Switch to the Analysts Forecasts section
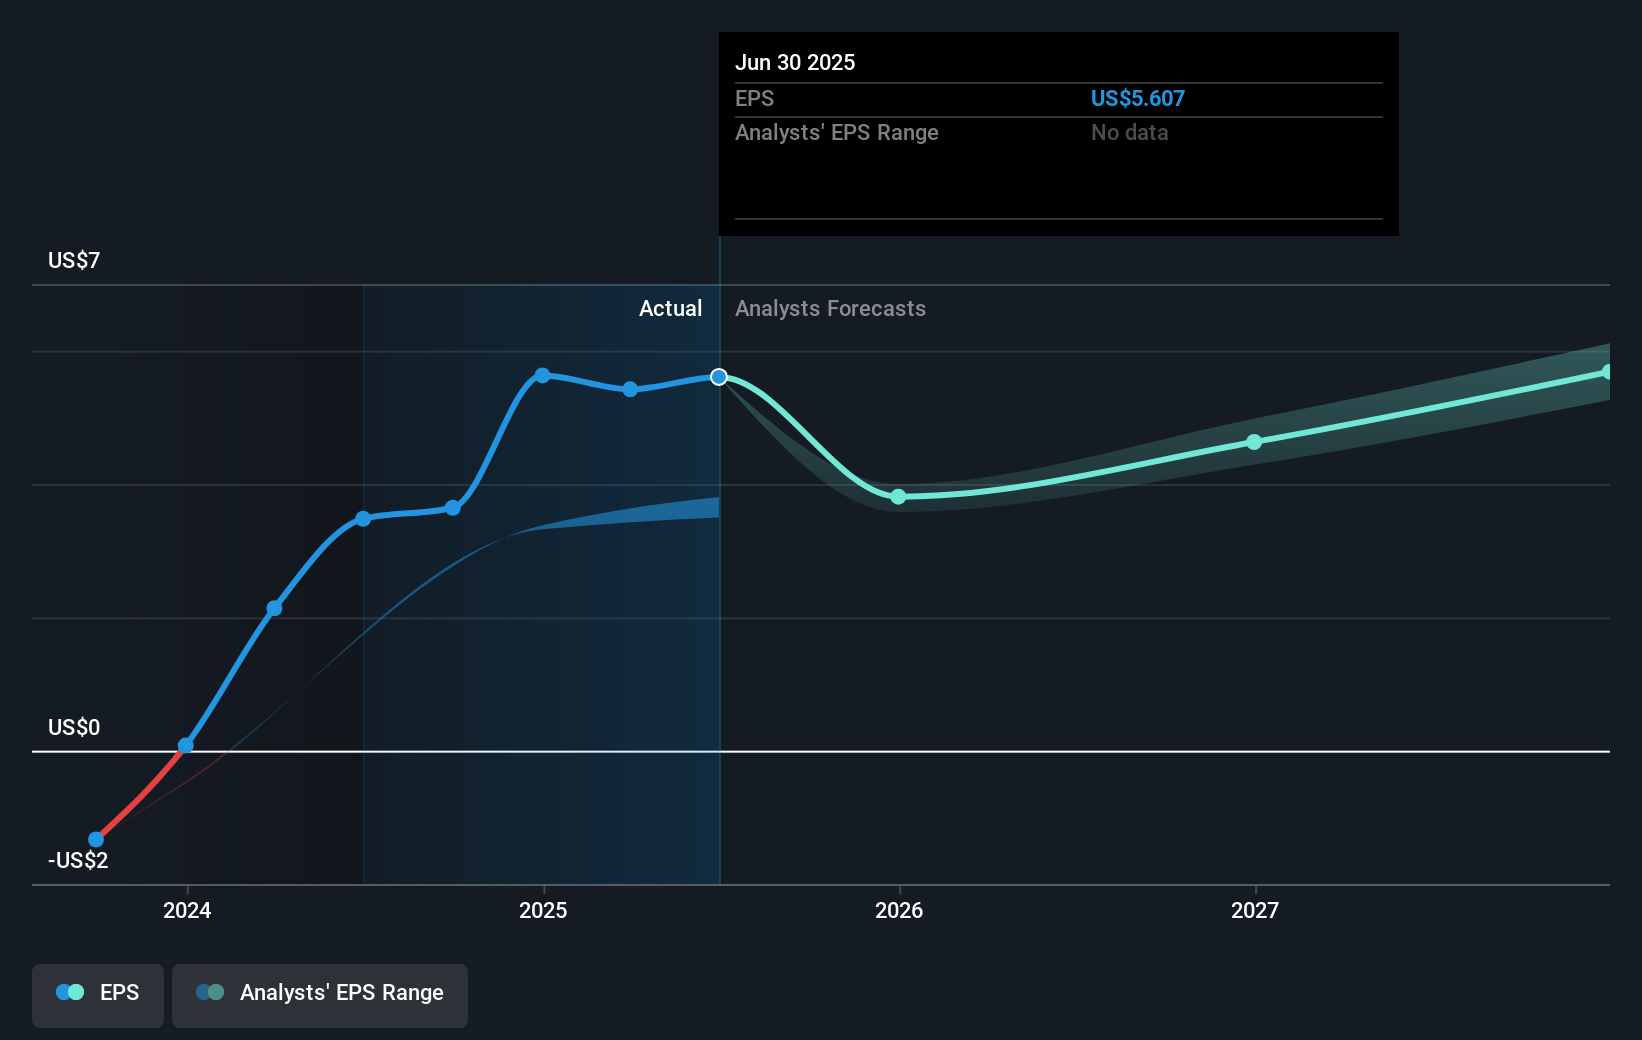Viewport: 1642px width, 1040px height. (x=830, y=309)
